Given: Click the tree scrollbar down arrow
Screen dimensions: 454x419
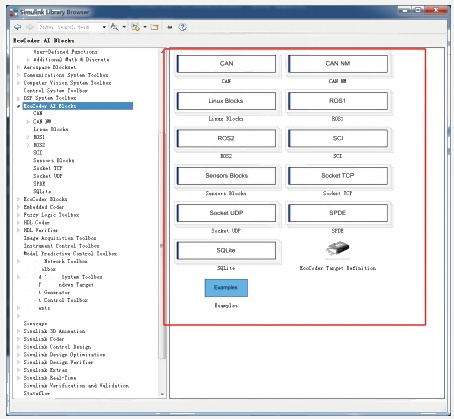Looking at the screenshot, I should click(162, 394).
